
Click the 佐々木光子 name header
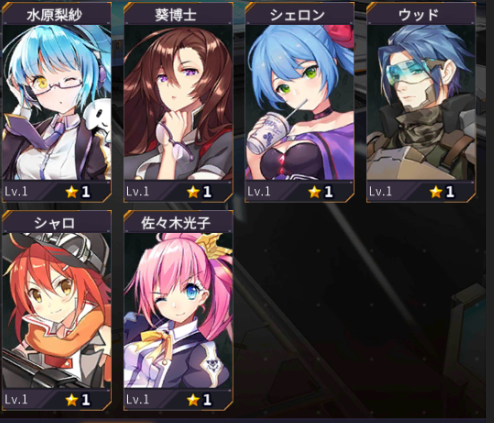pos(178,223)
